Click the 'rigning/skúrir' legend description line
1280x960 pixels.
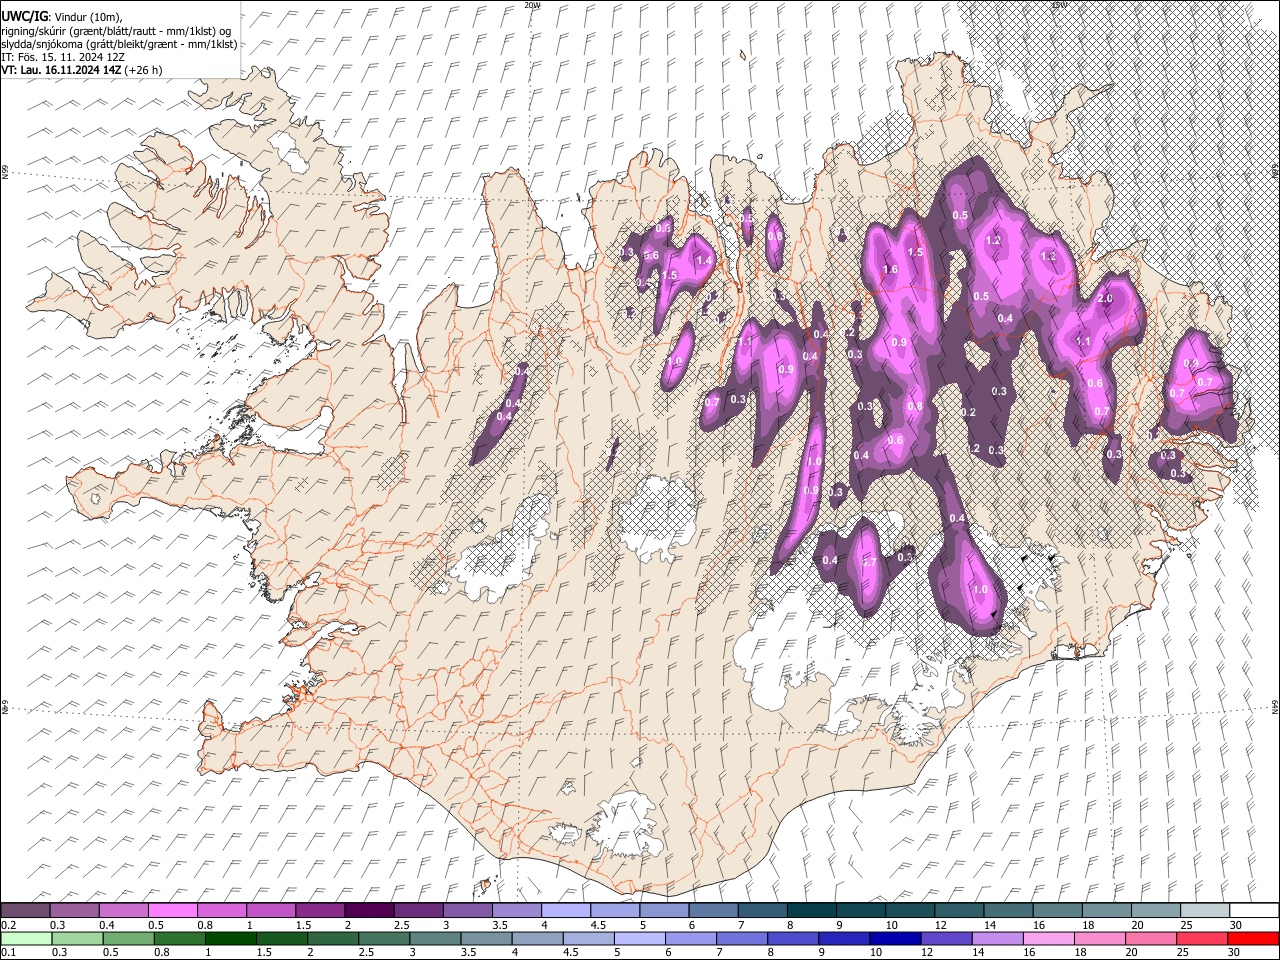pos(116,30)
